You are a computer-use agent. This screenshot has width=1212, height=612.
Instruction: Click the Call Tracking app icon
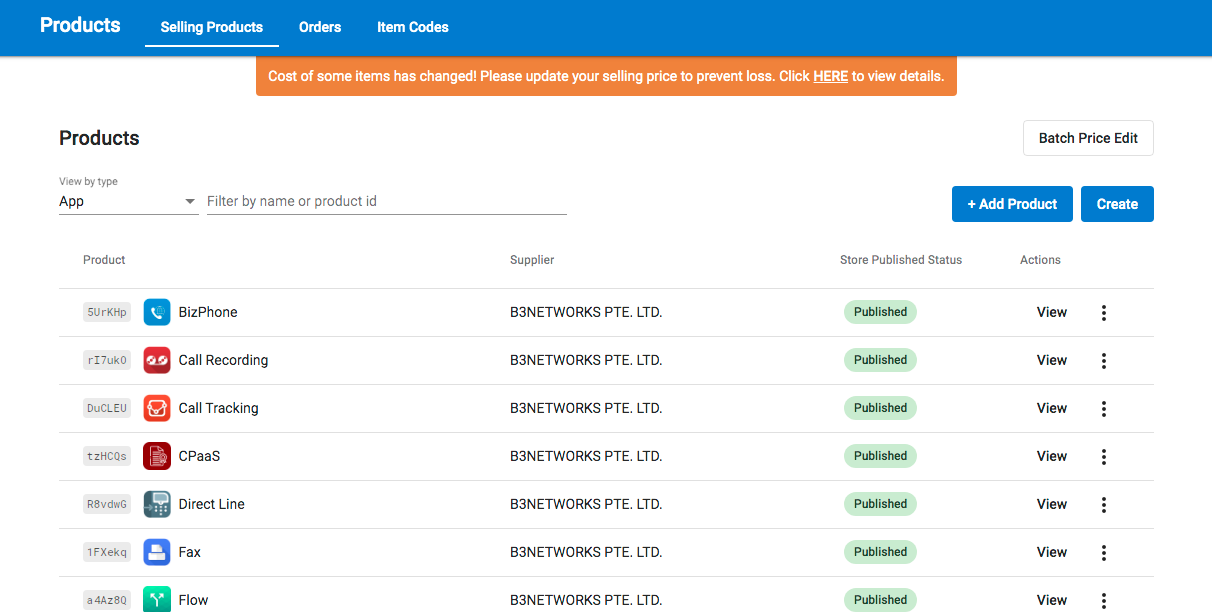tap(157, 408)
